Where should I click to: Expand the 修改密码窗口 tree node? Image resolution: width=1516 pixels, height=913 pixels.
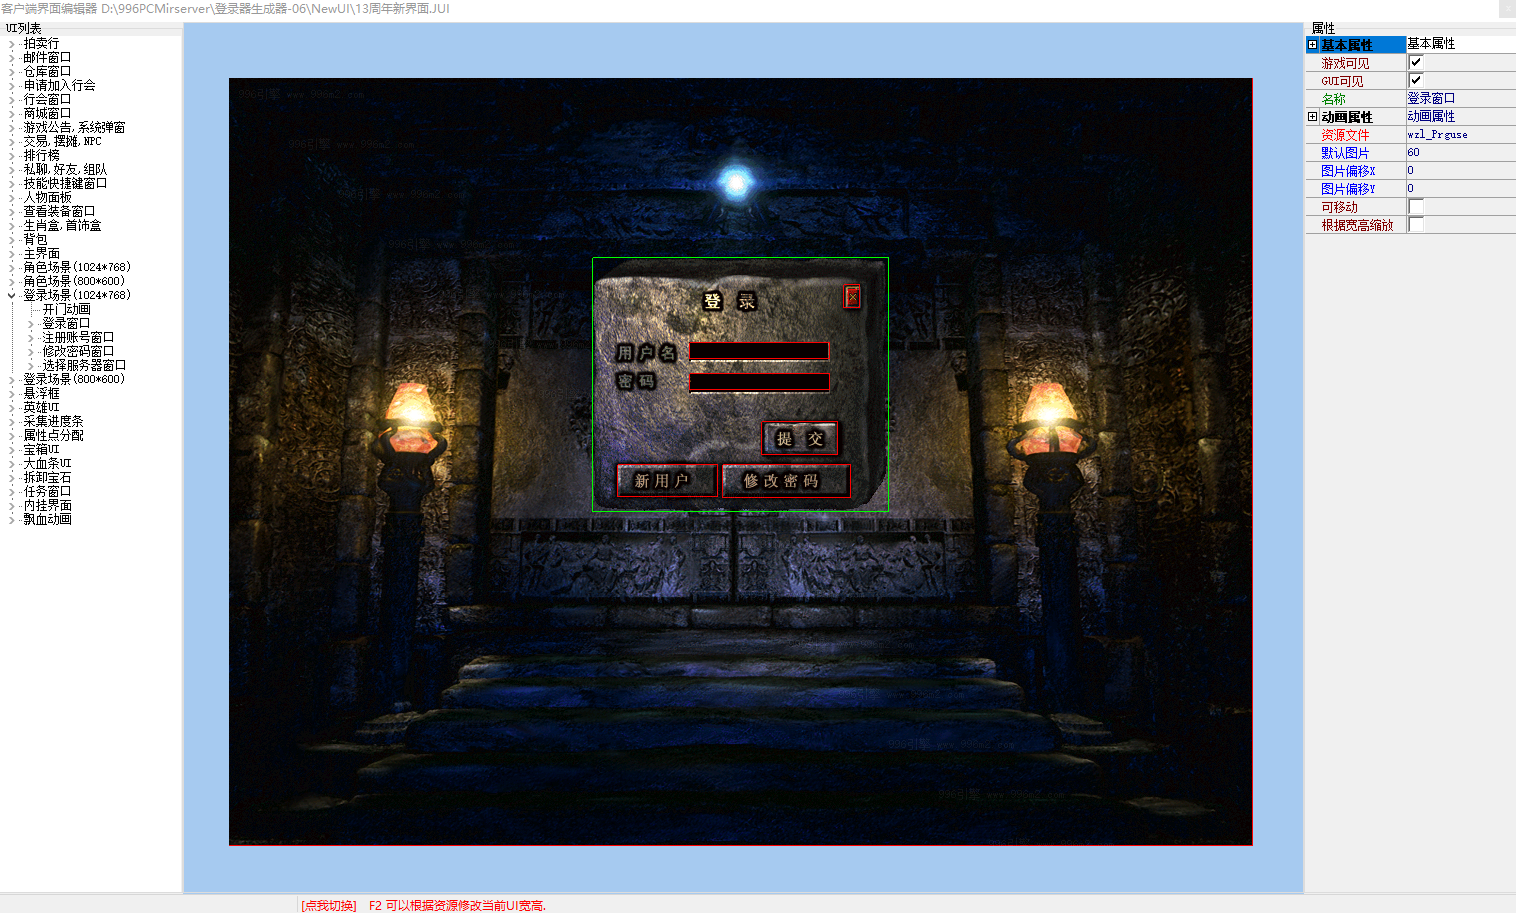(x=30, y=352)
